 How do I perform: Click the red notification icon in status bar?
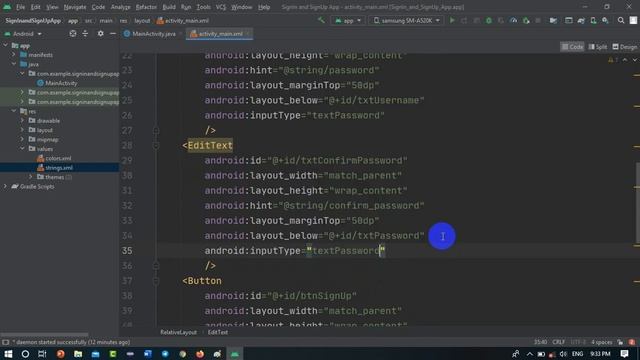632,342
